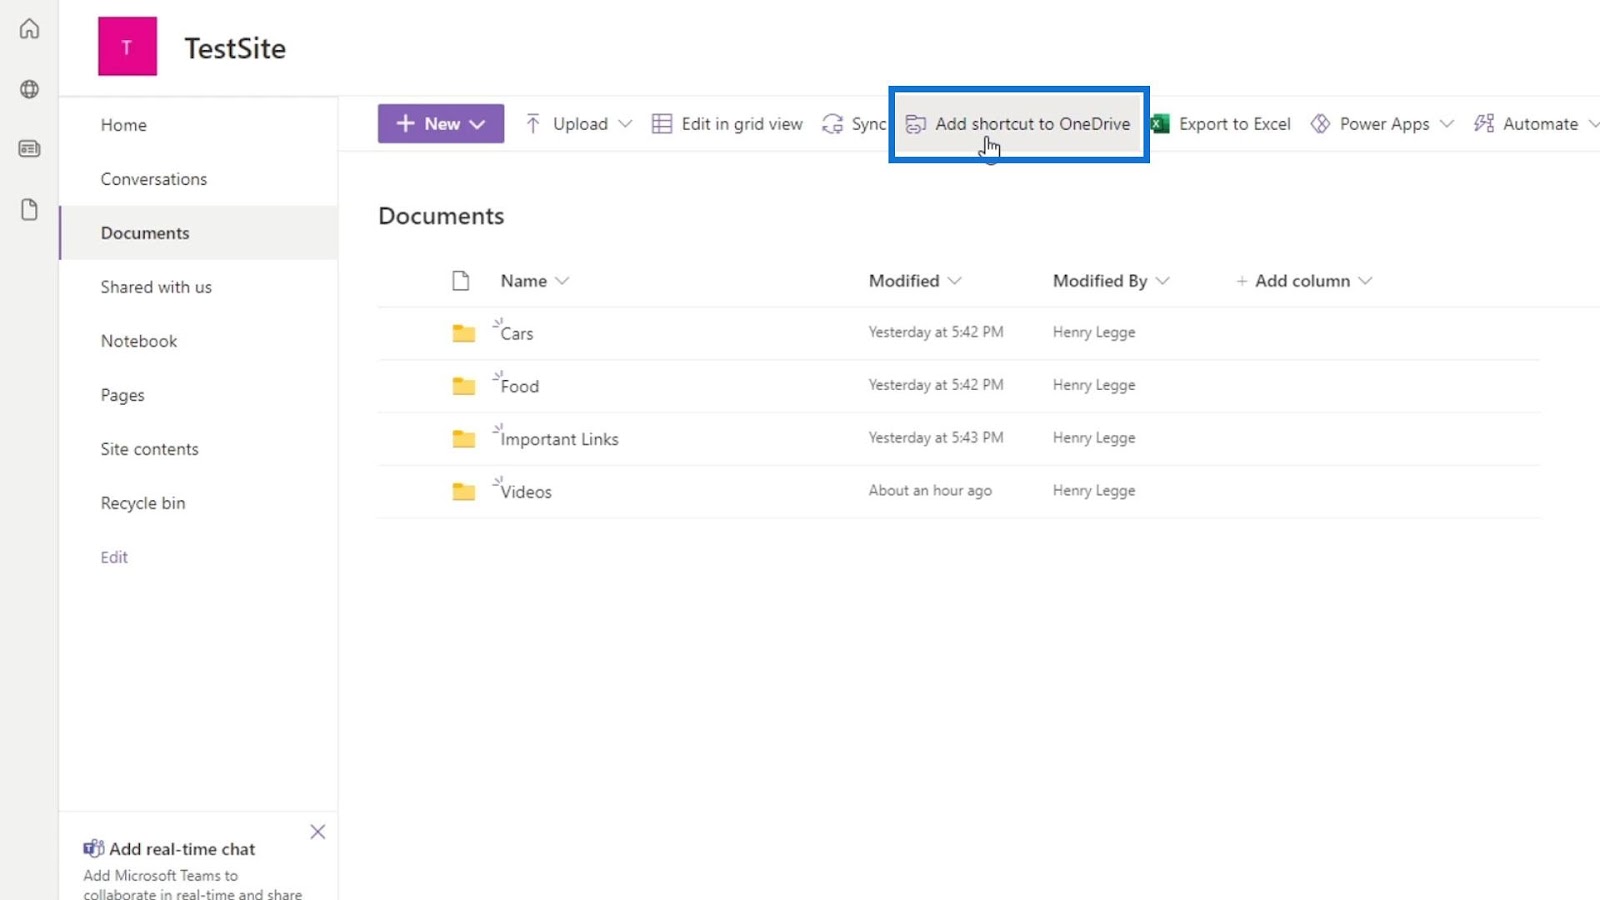Viewport: 1600px width, 900px height.
Task: Click the Edit link below navigation
Action: click(114, 557)
